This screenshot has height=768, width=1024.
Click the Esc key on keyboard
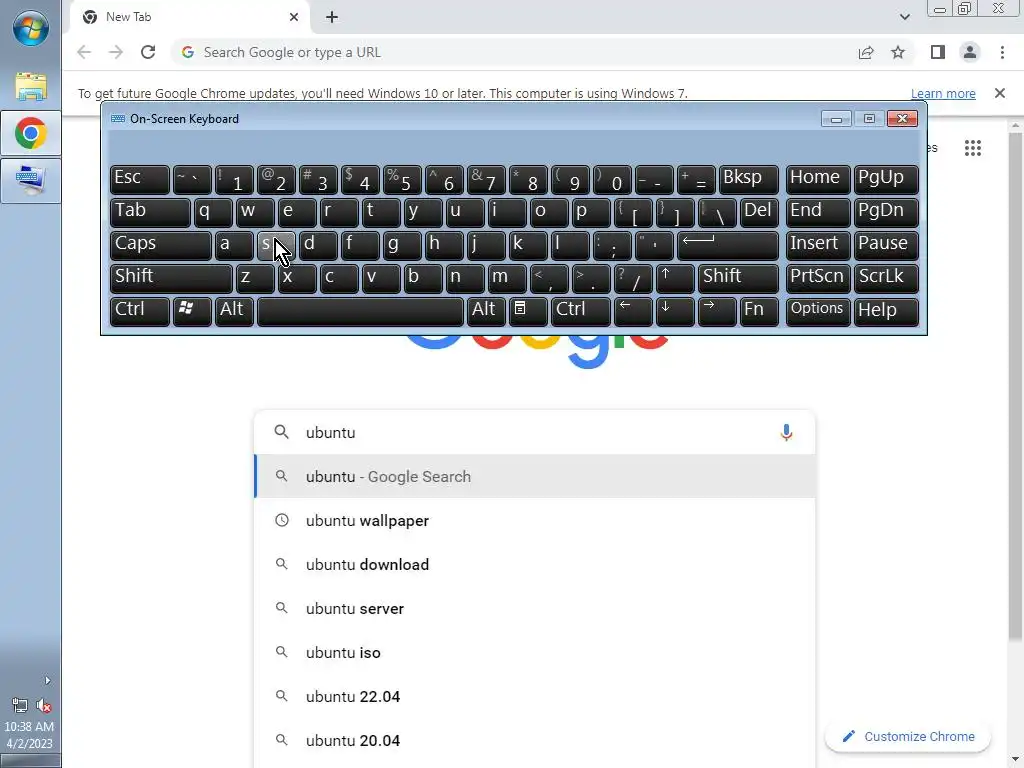[x=140, y=180]
